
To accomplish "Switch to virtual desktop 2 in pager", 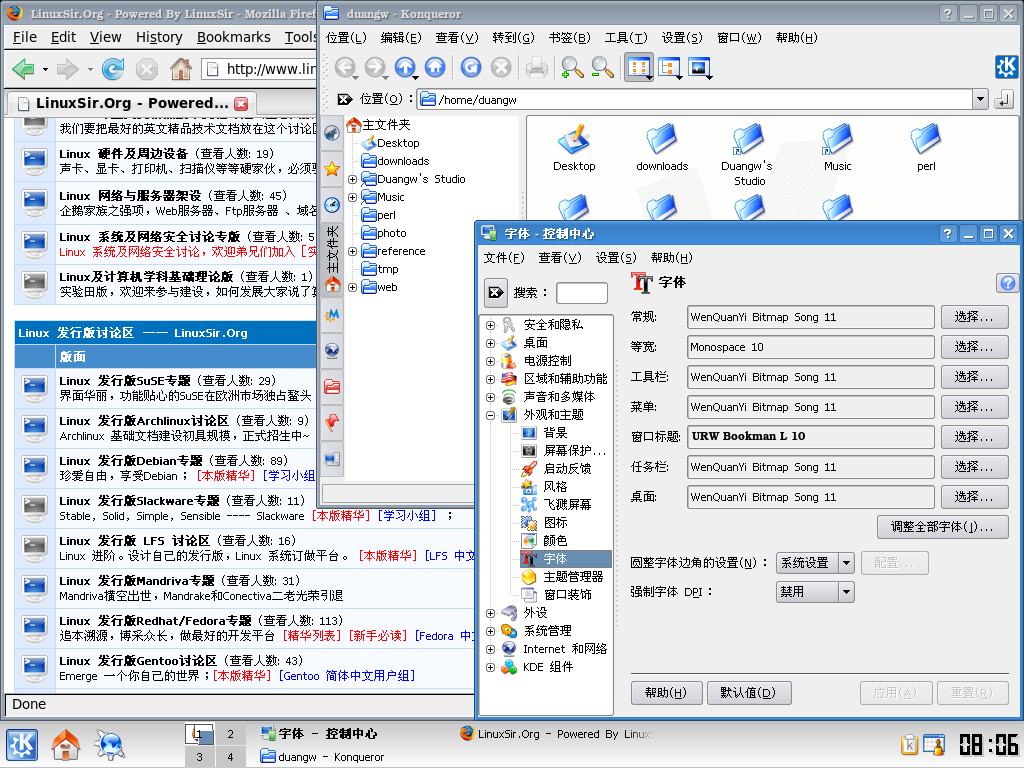I will click(x=230, y=734).
